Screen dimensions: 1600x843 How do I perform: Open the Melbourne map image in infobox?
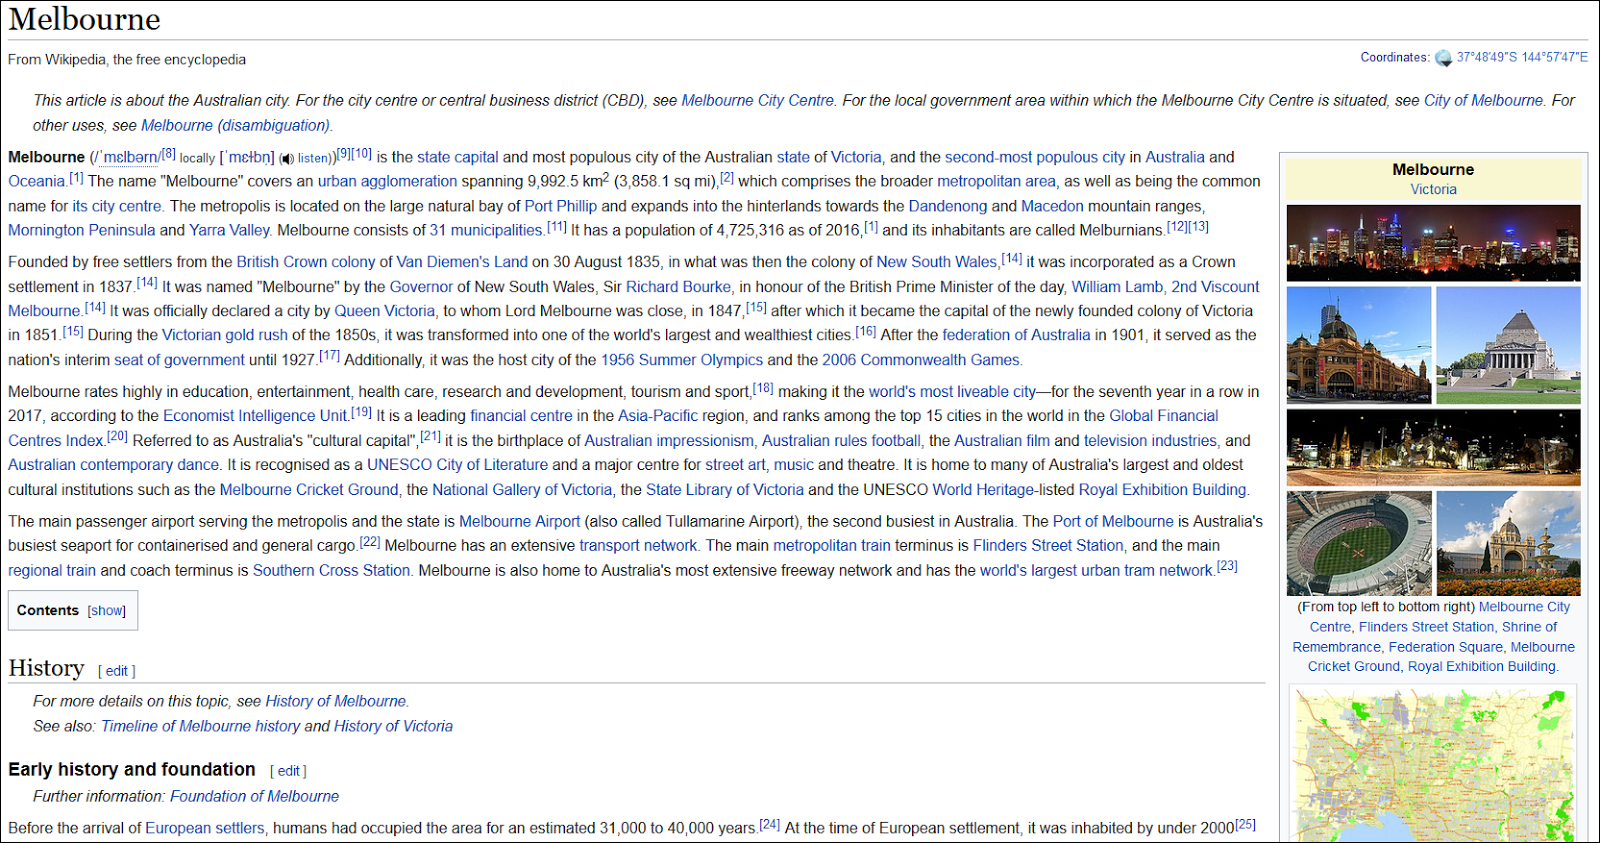[1433, 766]
